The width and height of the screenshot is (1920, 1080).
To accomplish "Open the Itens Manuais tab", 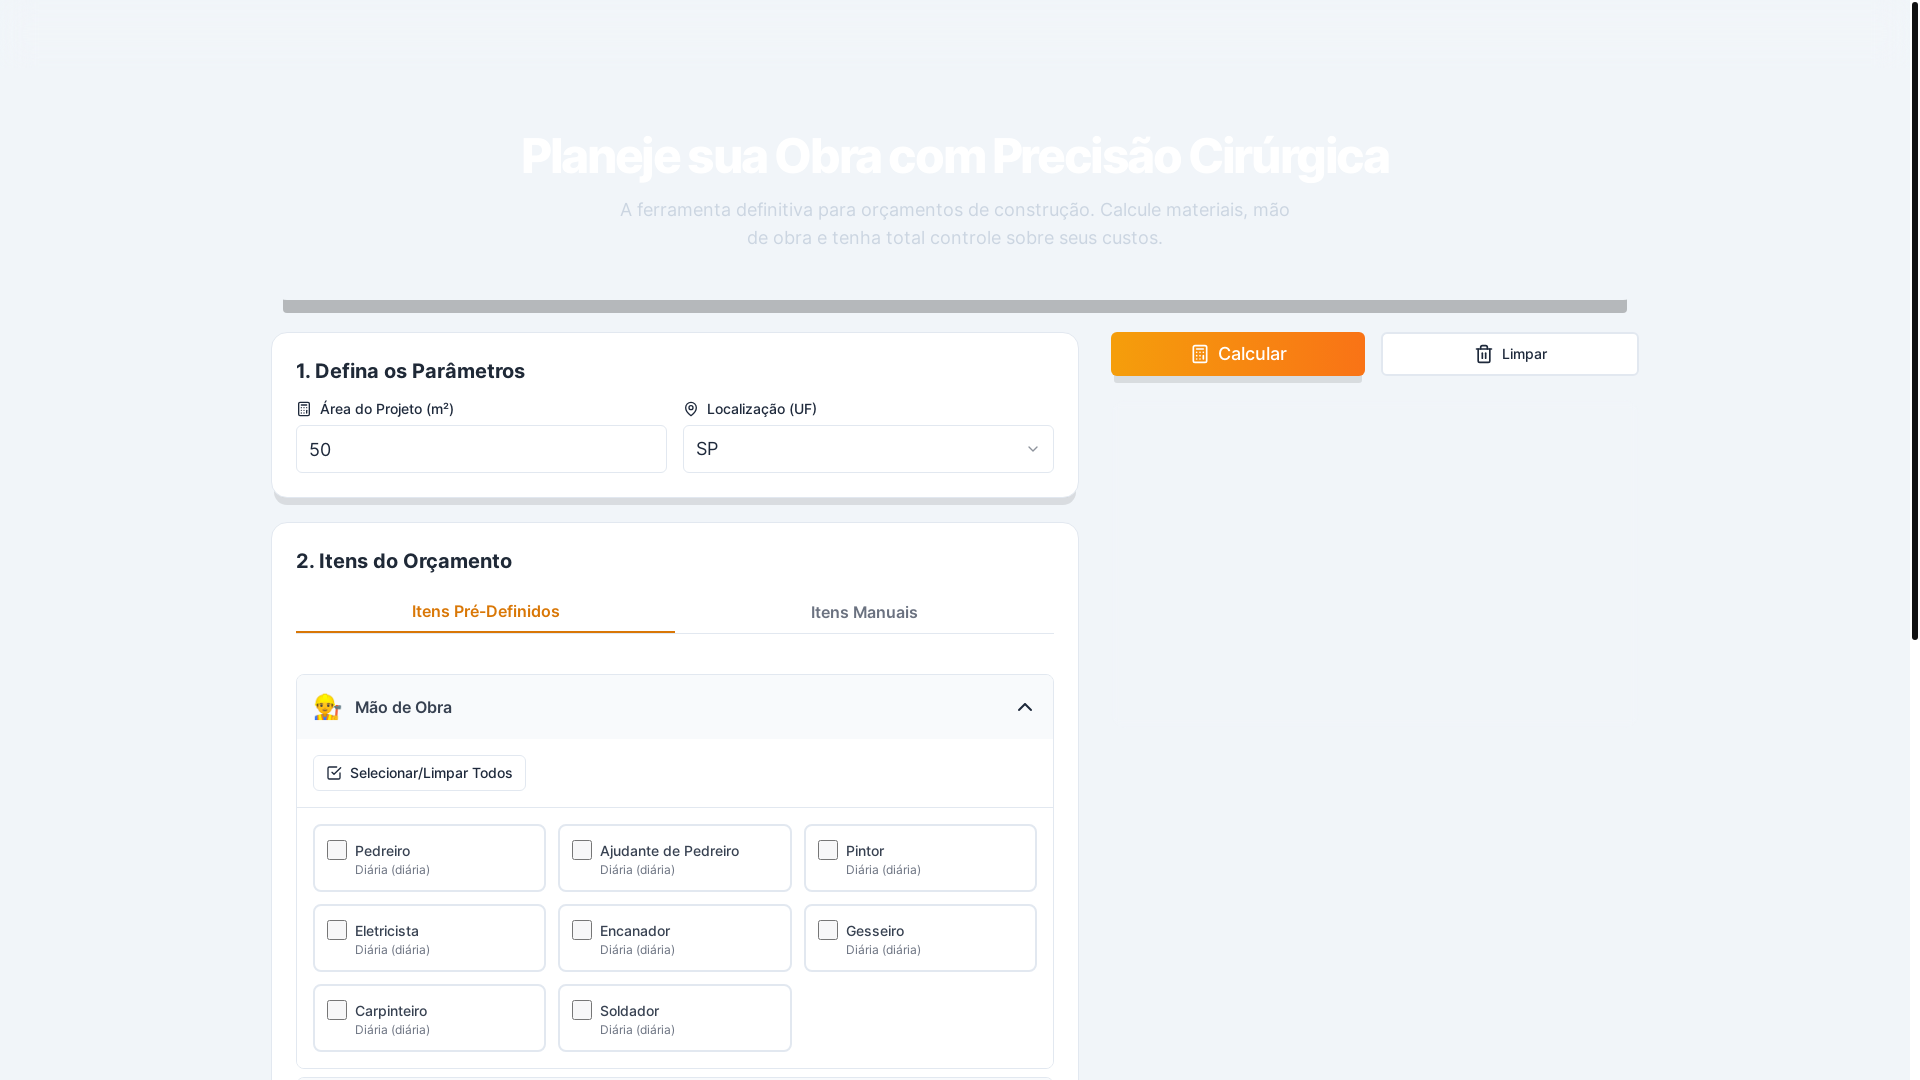I will [x=864, y=612].
